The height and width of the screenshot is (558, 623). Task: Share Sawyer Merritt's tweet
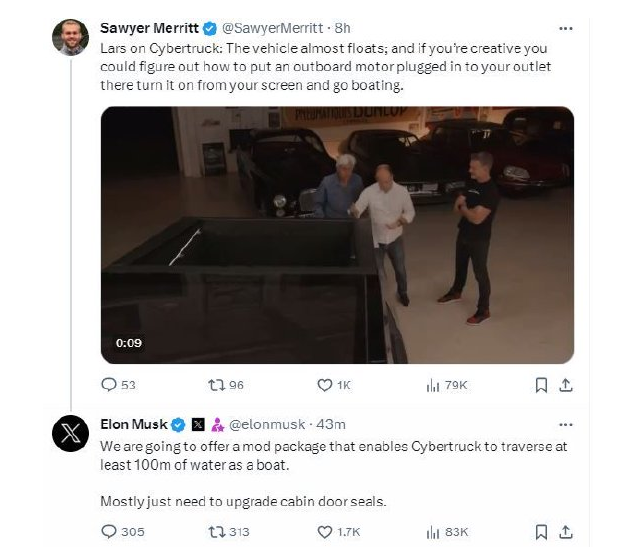566,385
